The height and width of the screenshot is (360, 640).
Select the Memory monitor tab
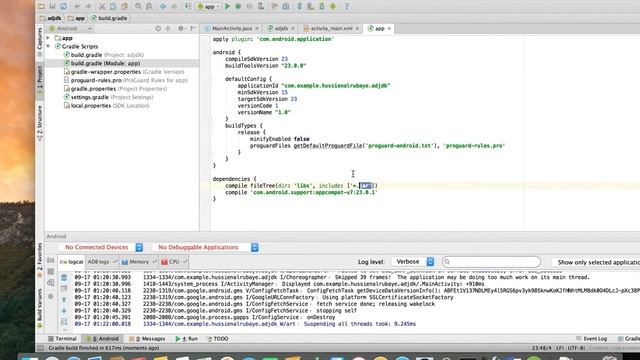[x=139, y=262]
